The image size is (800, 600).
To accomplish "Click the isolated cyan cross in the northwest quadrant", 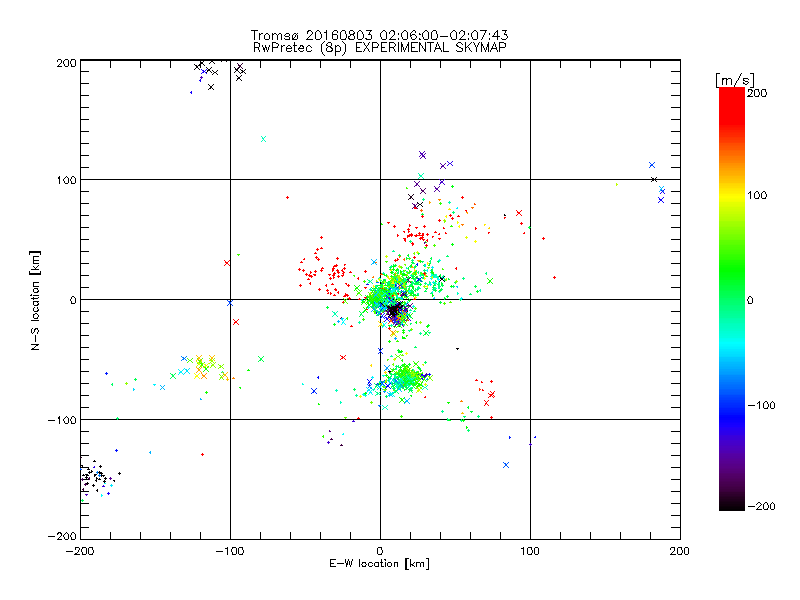I will pyautogui.click(x=263, y=139).
